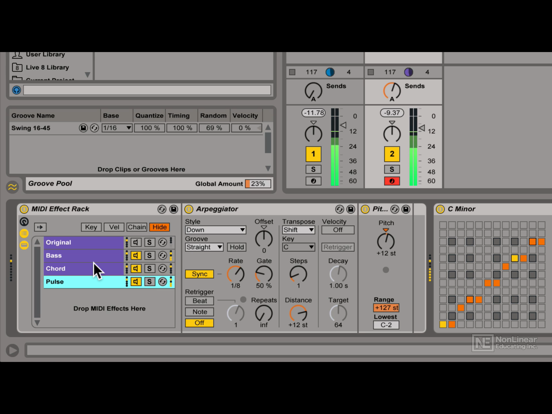
Task: Expand browser folder list down arrow
Action: tap(88, 75)
